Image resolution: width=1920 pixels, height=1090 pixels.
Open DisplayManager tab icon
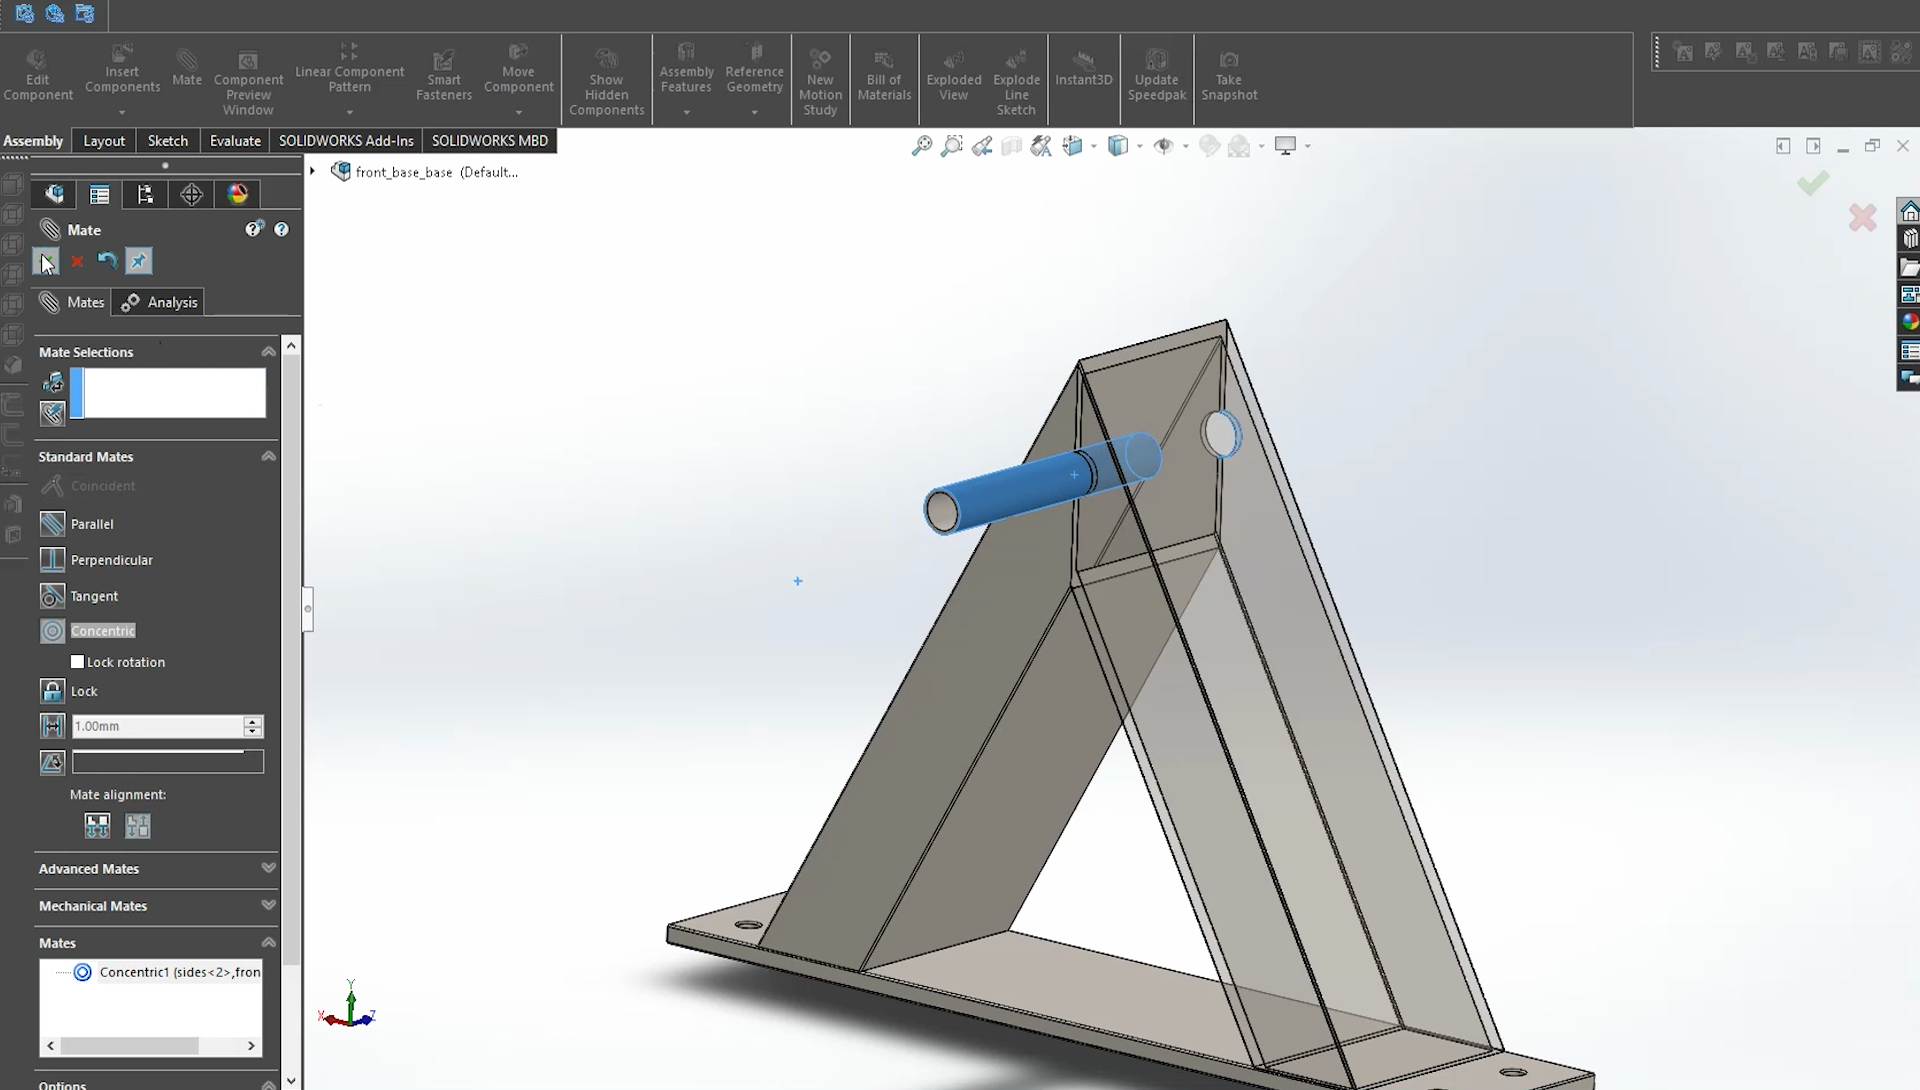(x=237, y=194)
